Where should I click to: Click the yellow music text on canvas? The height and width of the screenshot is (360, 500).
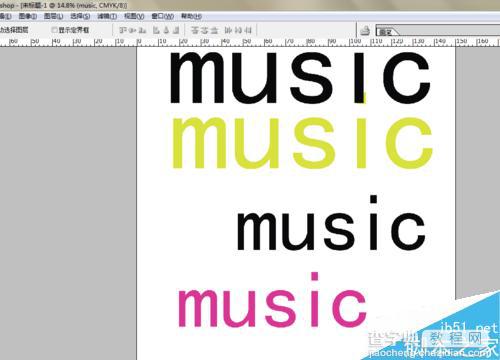click(x=302, y=143)
